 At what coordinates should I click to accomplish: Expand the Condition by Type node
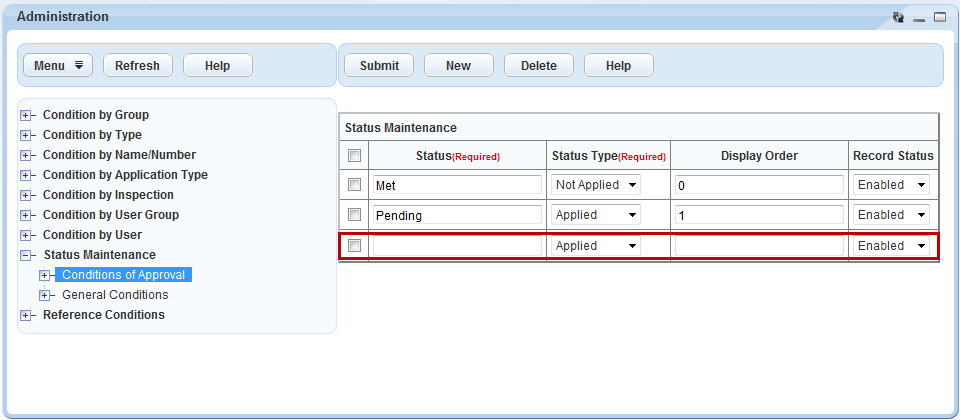click(x=26, y=135)
